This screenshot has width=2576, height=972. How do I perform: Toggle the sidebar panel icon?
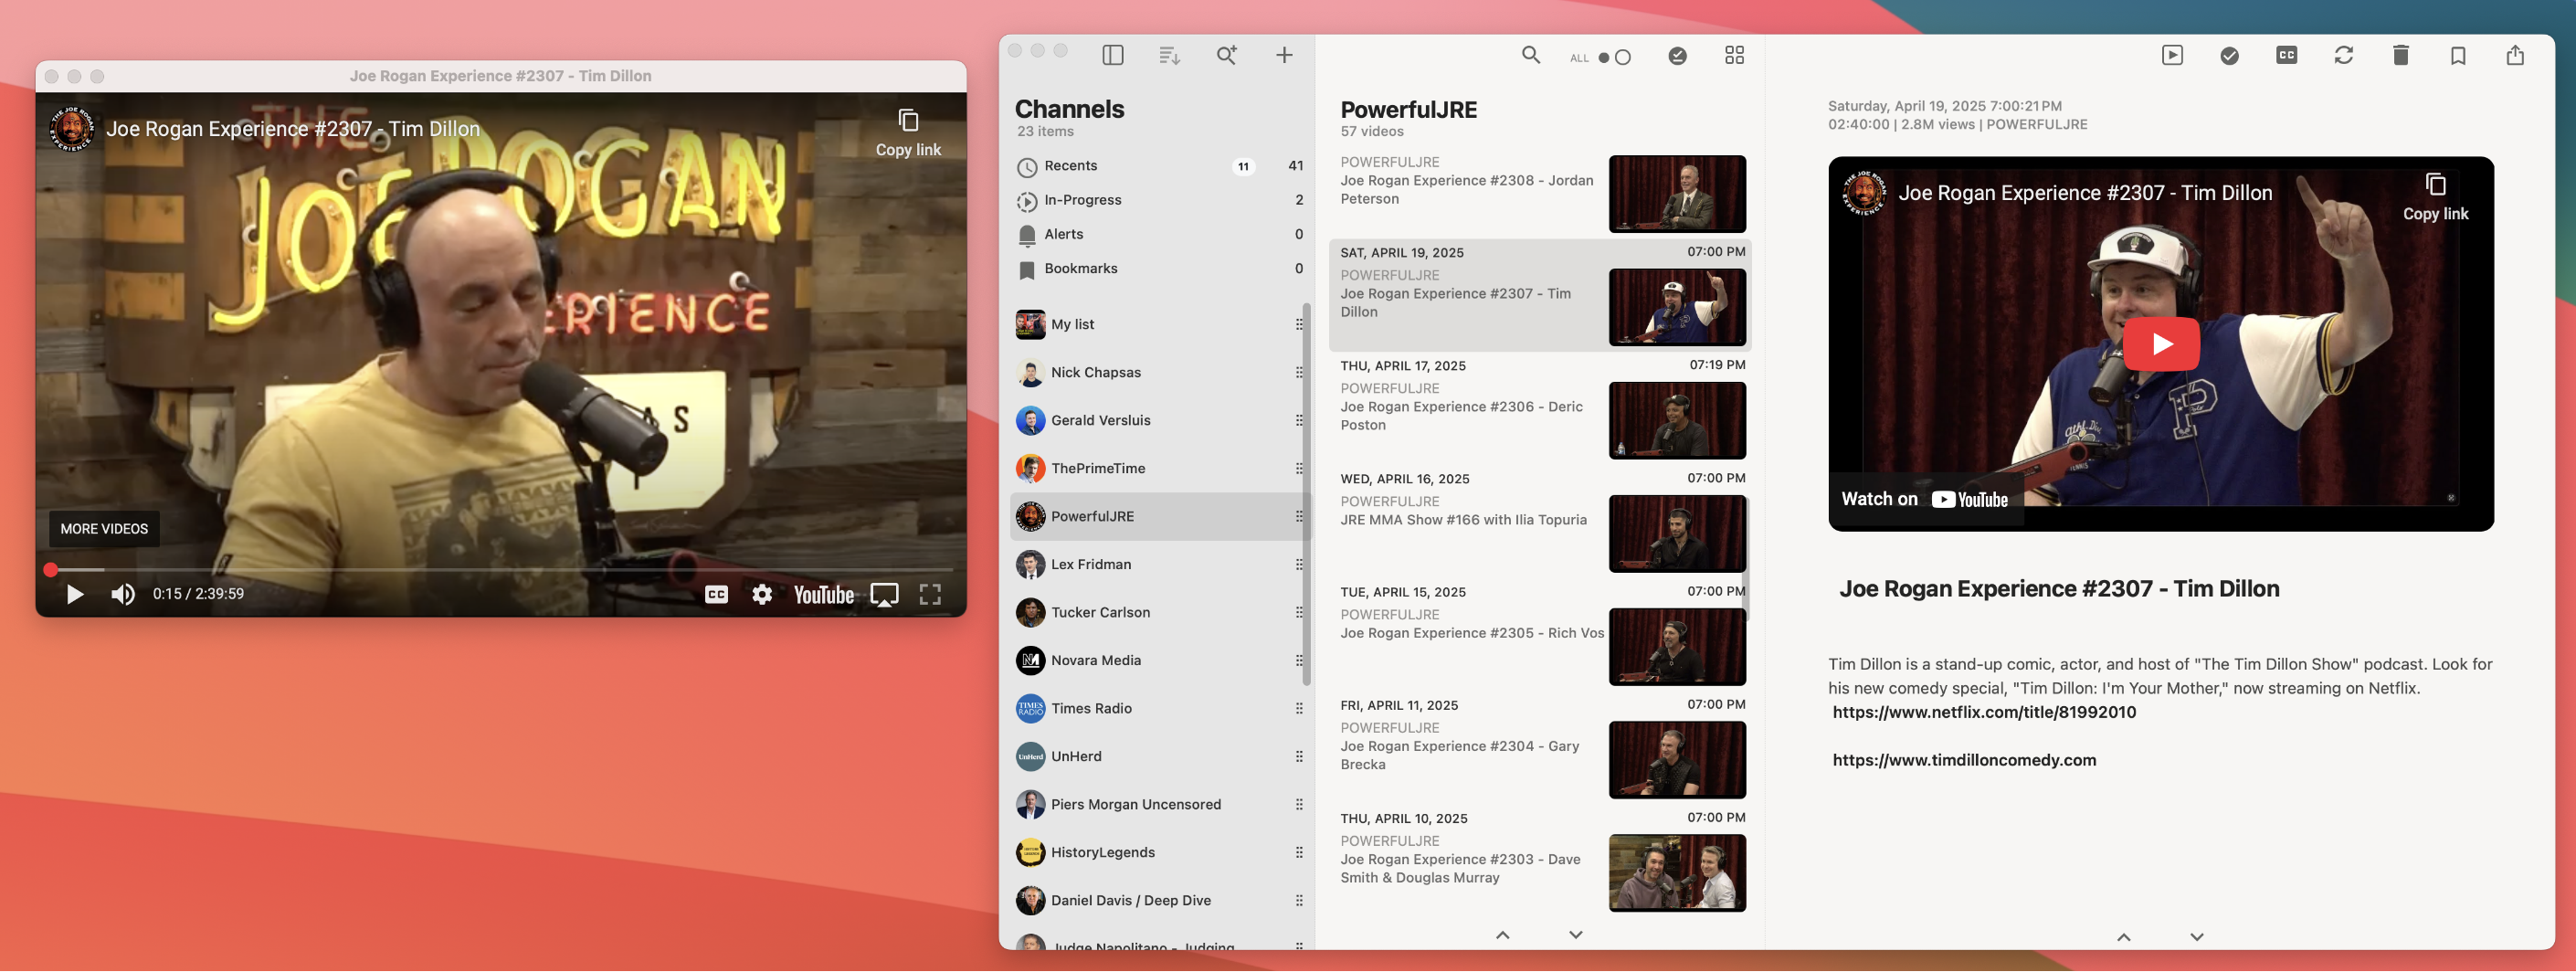(x=1112, y=56)
